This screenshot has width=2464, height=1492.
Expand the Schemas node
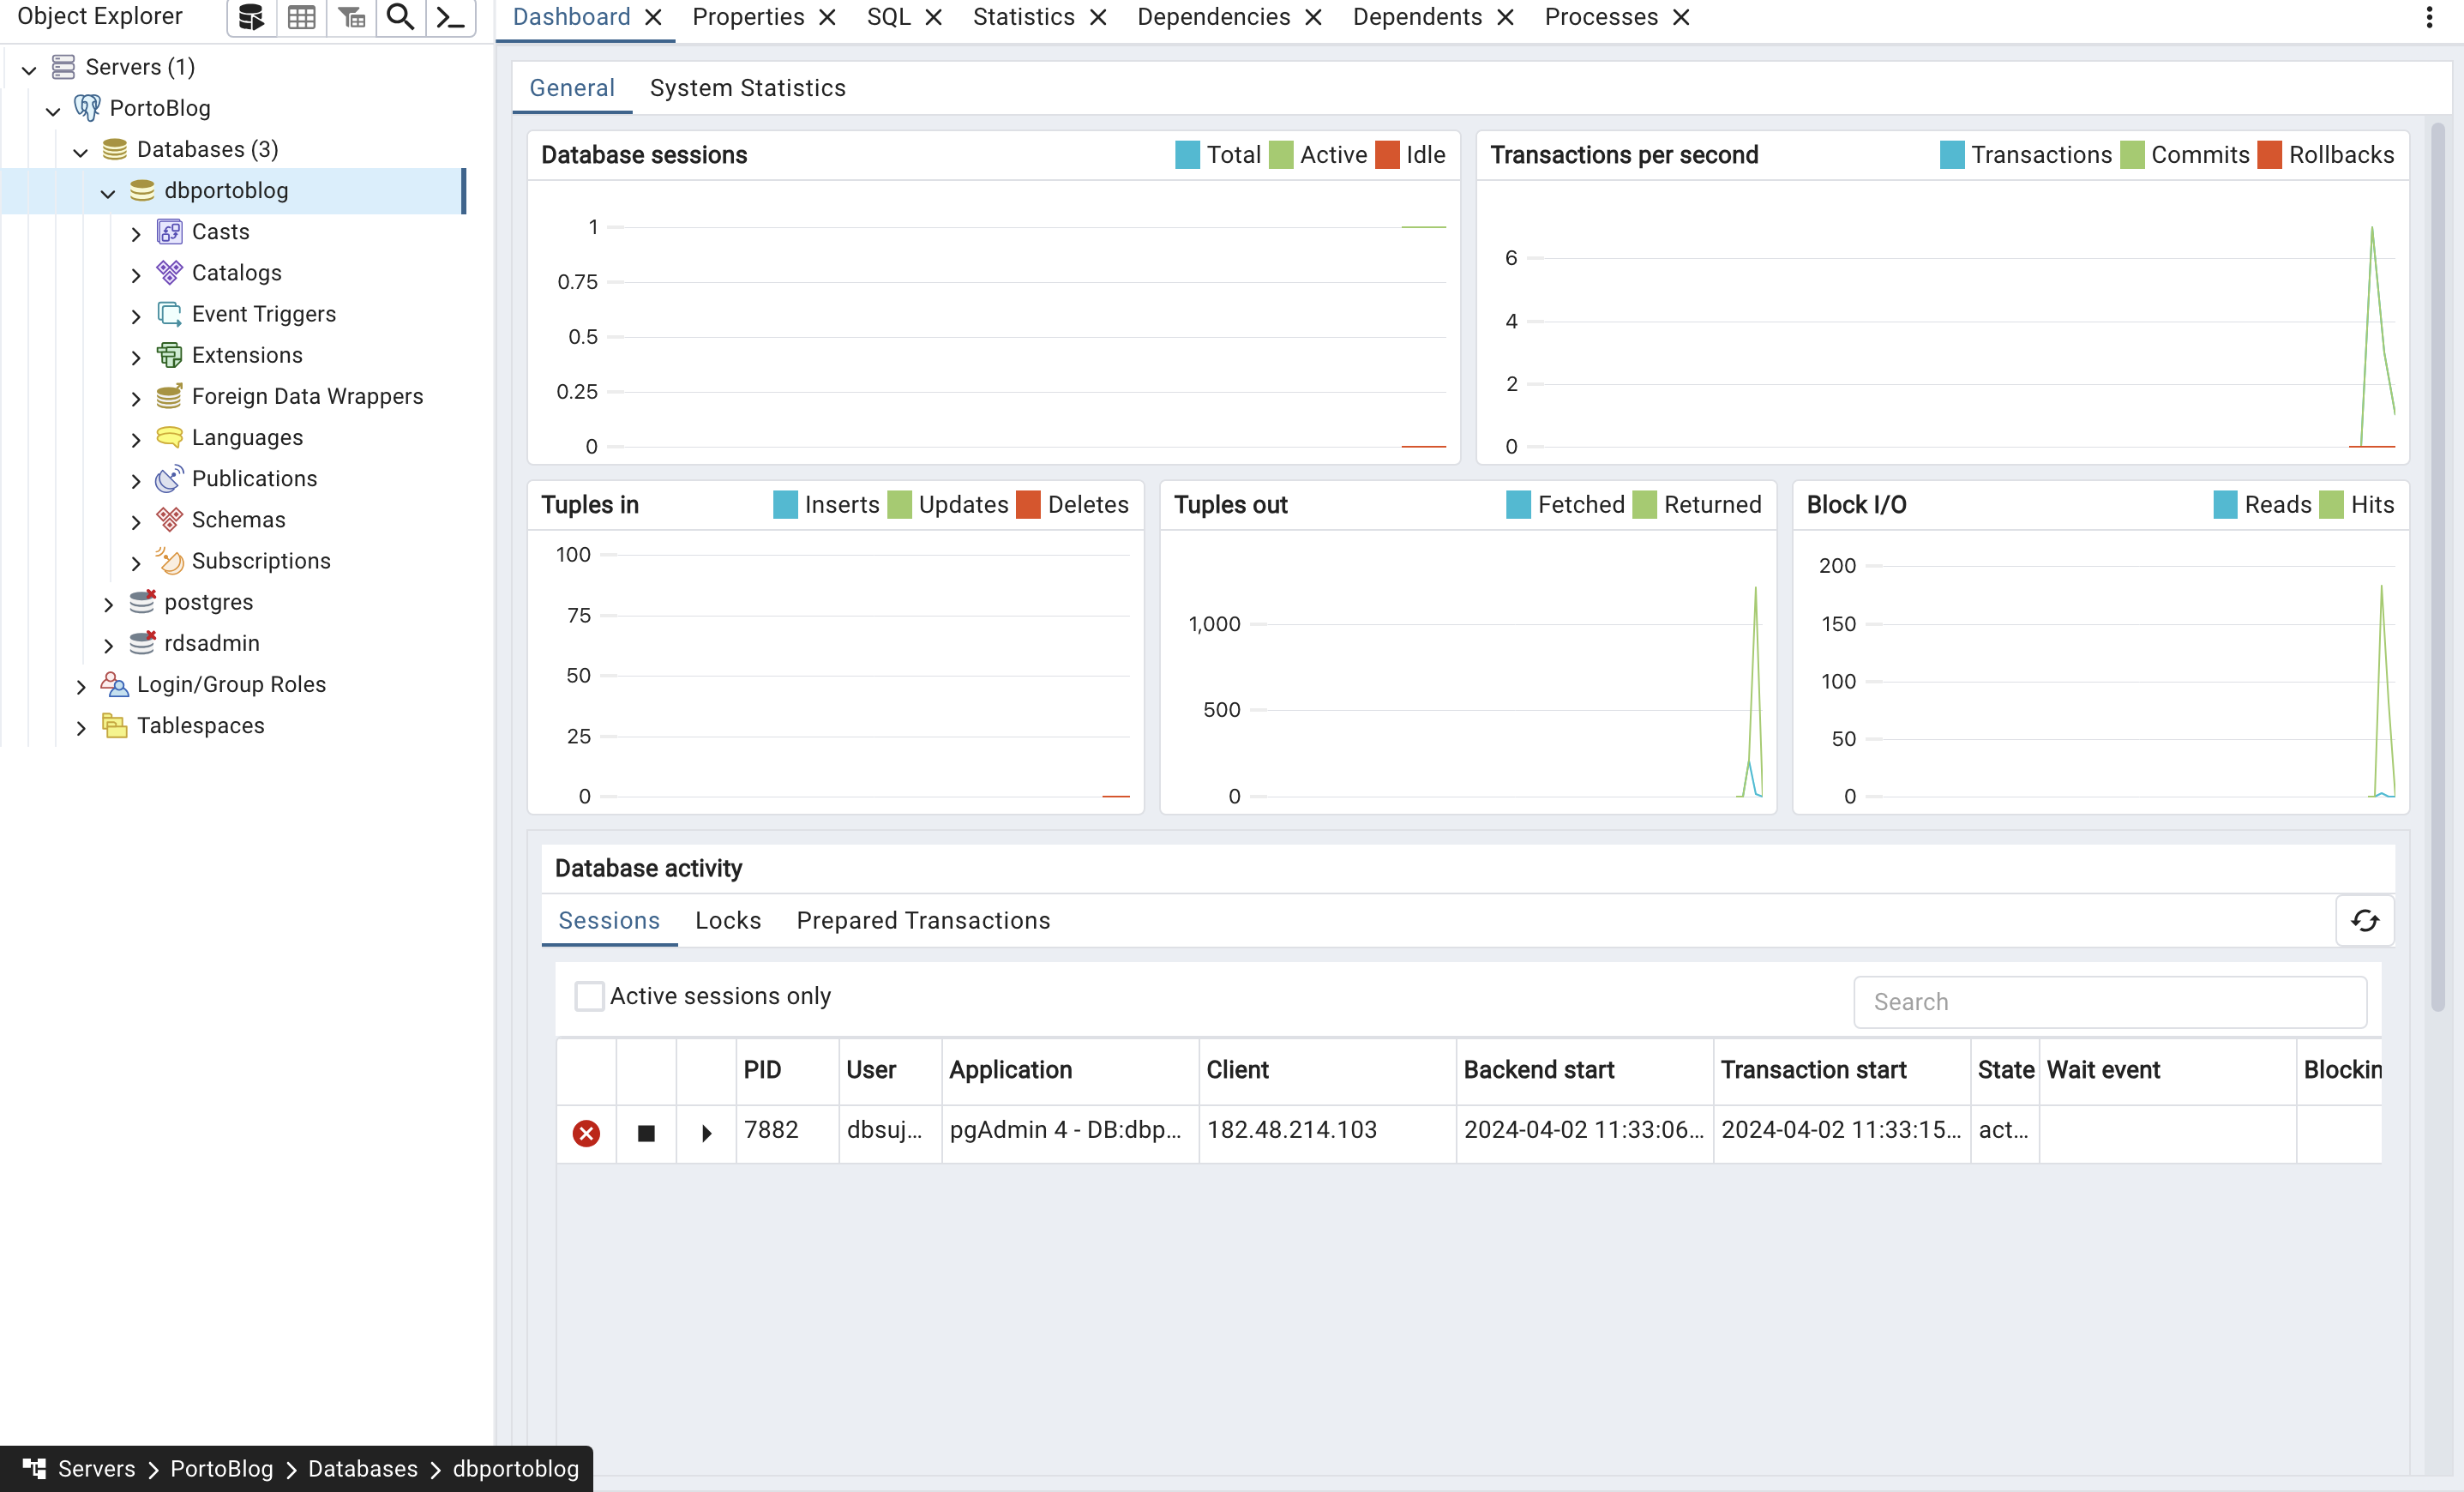[x=136, y=522]
